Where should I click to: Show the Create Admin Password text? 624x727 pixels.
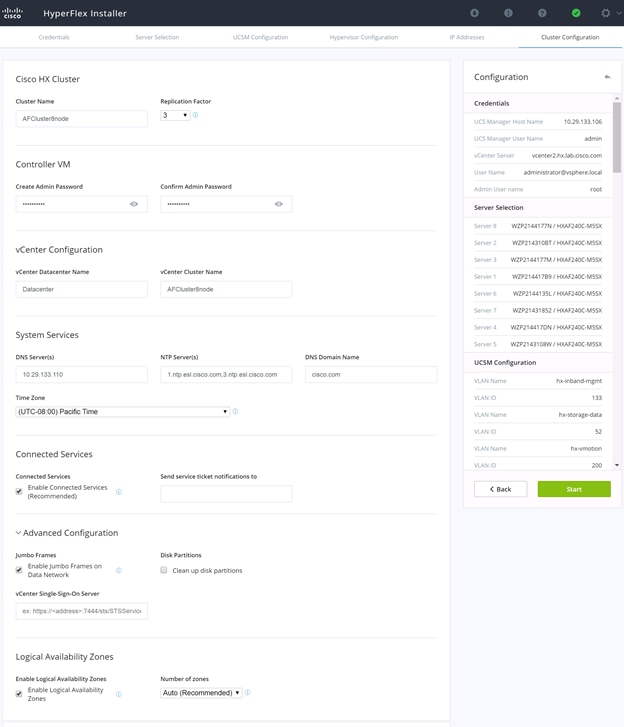[x=134, y=204]
